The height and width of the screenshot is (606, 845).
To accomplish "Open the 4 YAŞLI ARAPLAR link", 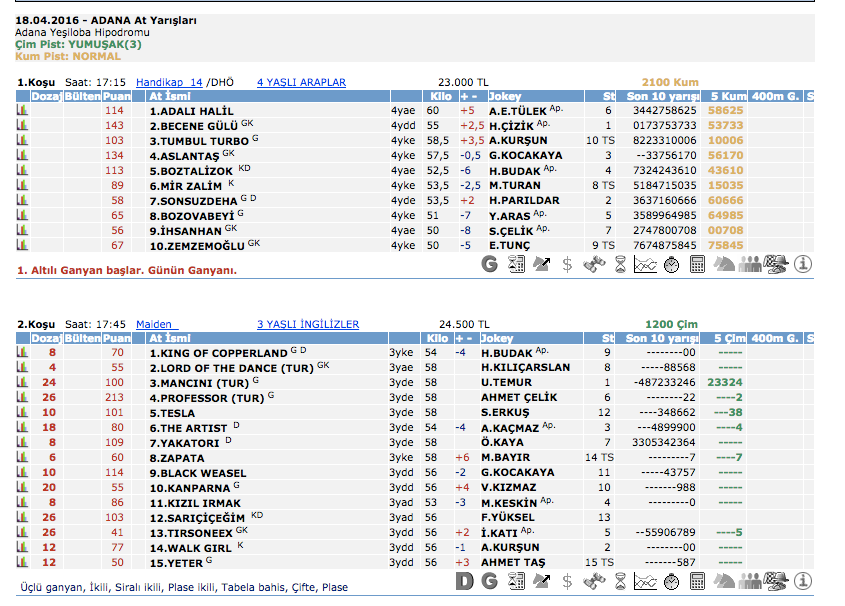I will [301, 82].
